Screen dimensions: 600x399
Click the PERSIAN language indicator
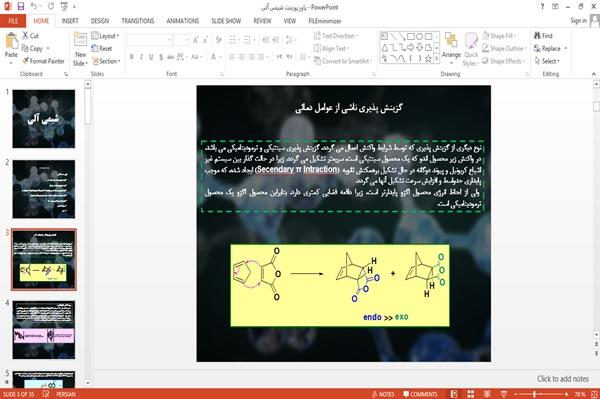[x=65, y=394]
